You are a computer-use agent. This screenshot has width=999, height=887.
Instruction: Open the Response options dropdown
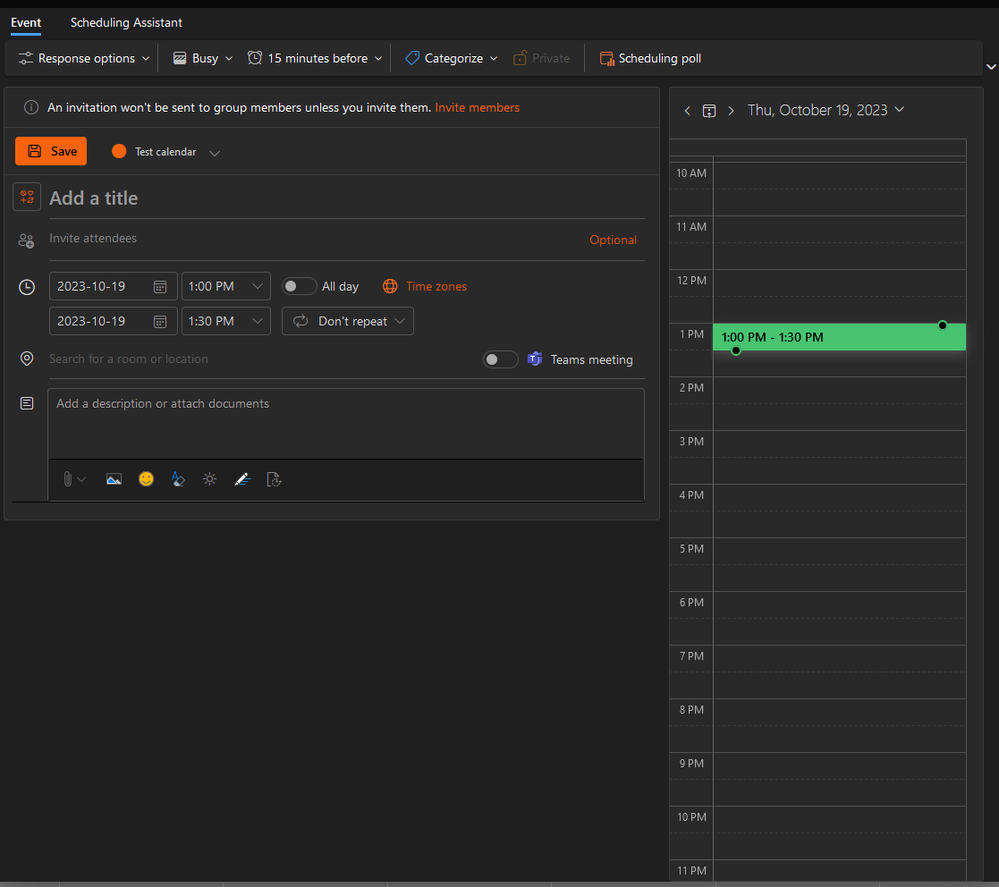84,58
